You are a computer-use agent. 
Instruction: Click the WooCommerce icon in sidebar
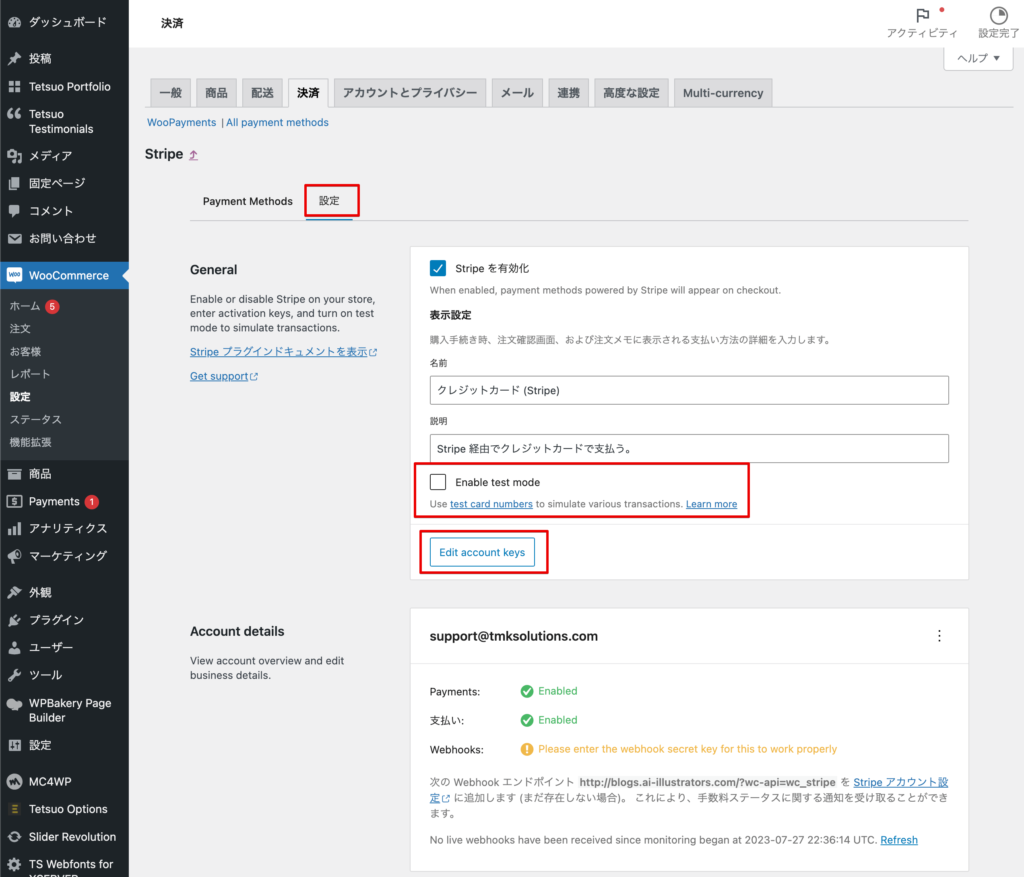(x=14, y=275)
